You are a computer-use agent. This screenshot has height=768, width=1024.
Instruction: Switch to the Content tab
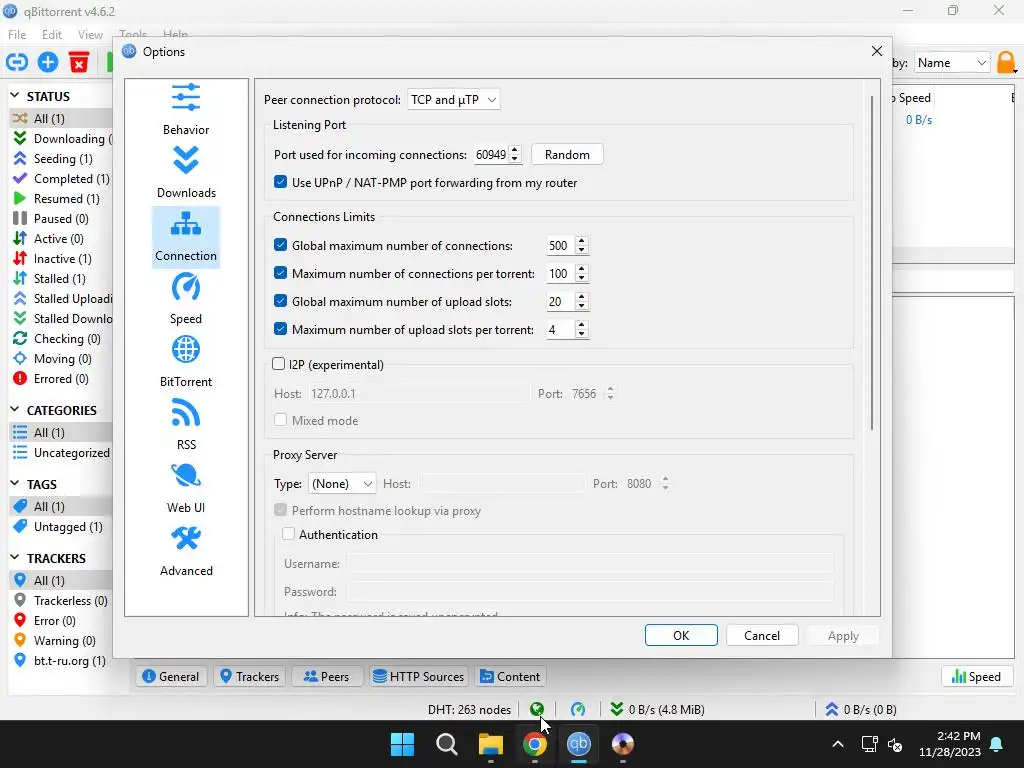pos(510,677)
